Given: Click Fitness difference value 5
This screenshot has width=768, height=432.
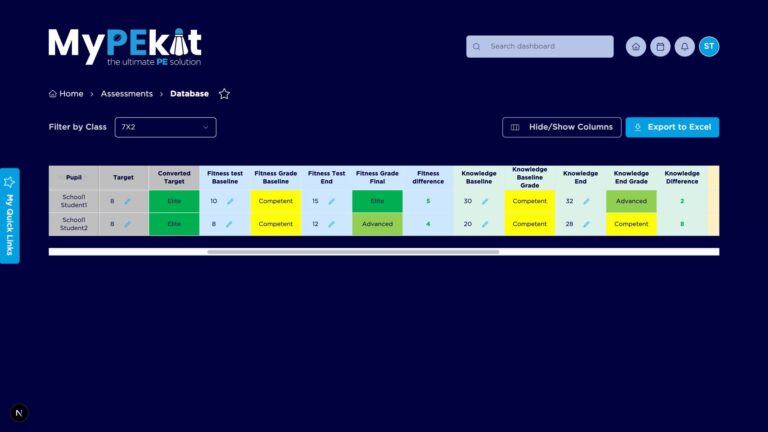Looking at the screenshot, I should point(428,201).
